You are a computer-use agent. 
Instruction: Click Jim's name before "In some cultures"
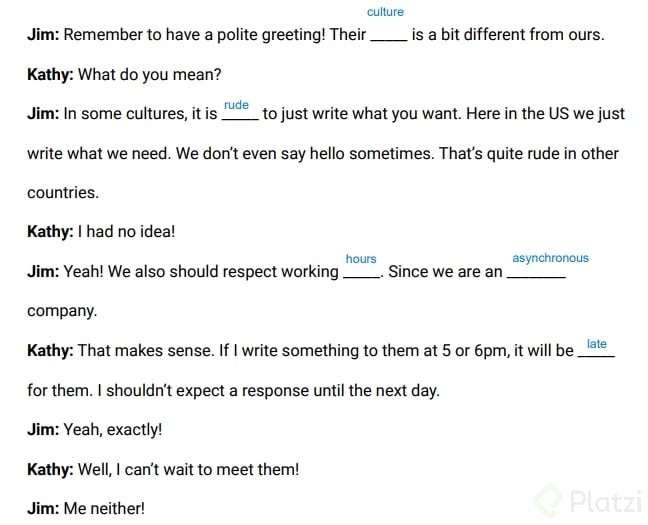tap(43, 114)
